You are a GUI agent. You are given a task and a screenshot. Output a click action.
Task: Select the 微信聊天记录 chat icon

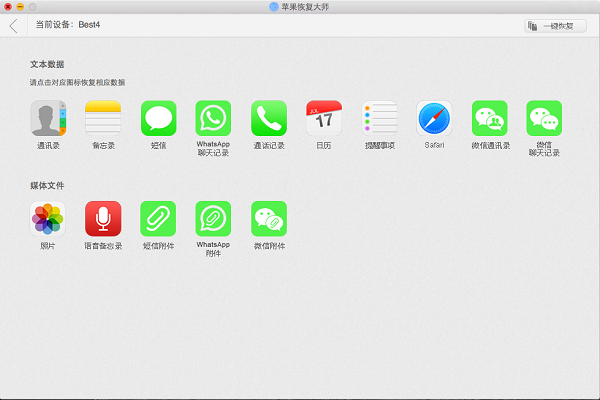click(x=544, y=118)
